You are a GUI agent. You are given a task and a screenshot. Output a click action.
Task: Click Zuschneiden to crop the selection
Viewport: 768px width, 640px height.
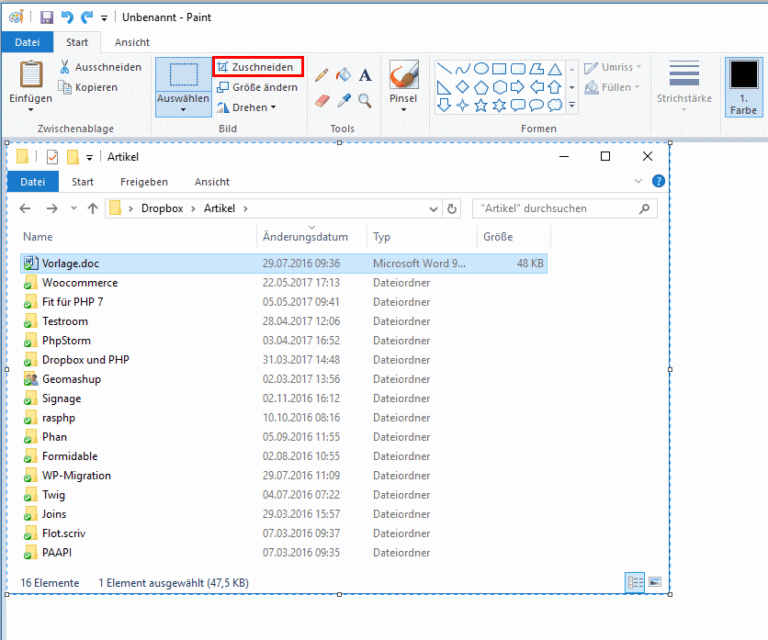point(258,67)
